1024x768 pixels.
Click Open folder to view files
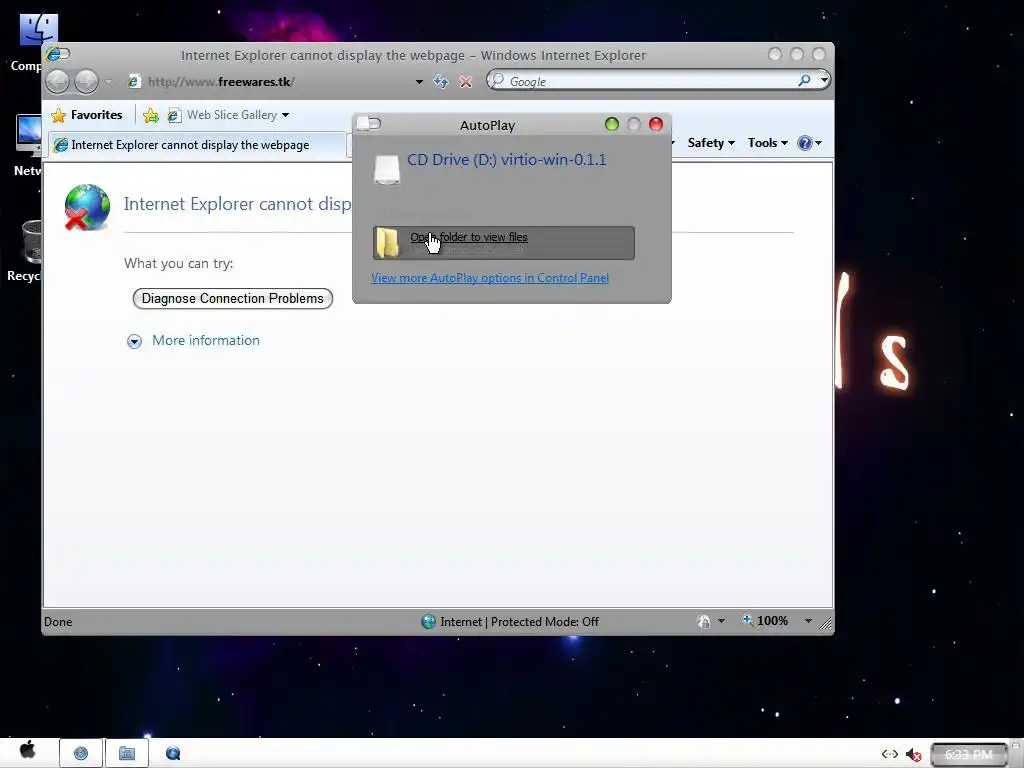pyautogui.click(x=504, y=243)
